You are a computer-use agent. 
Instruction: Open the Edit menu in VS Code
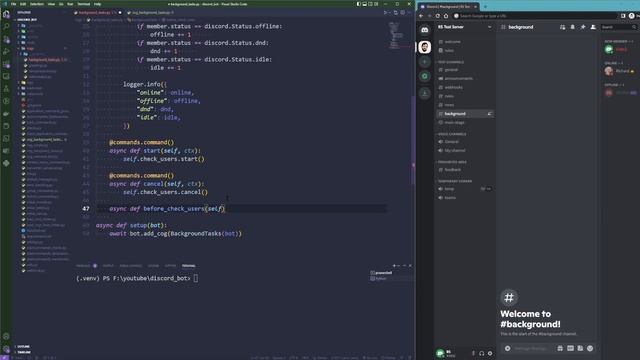(23, 4)
